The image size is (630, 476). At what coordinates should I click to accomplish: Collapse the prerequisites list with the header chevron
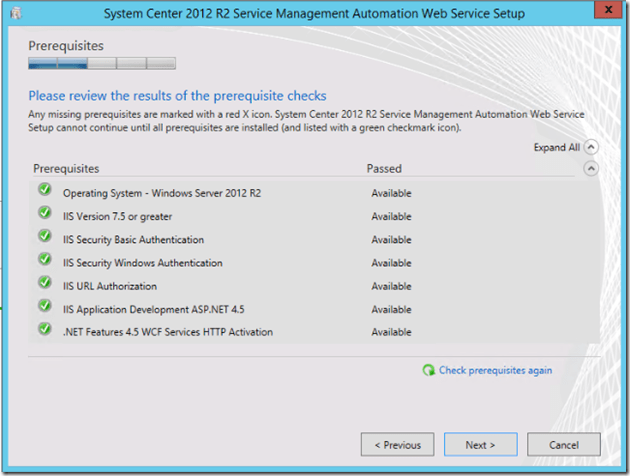pos(591,169)
